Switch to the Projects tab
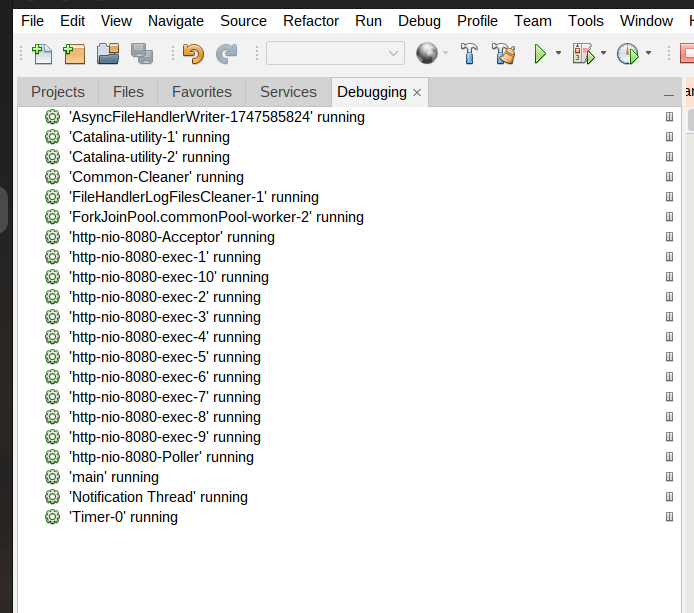The image size is (694, 613). pos(58,92)
